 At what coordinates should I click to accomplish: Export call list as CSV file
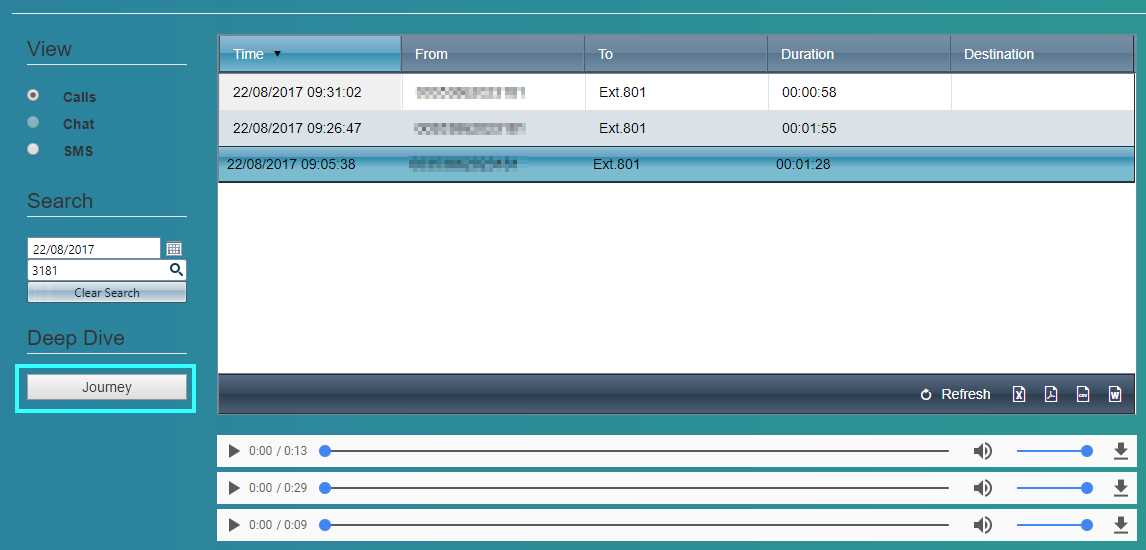pos(1082,394)
